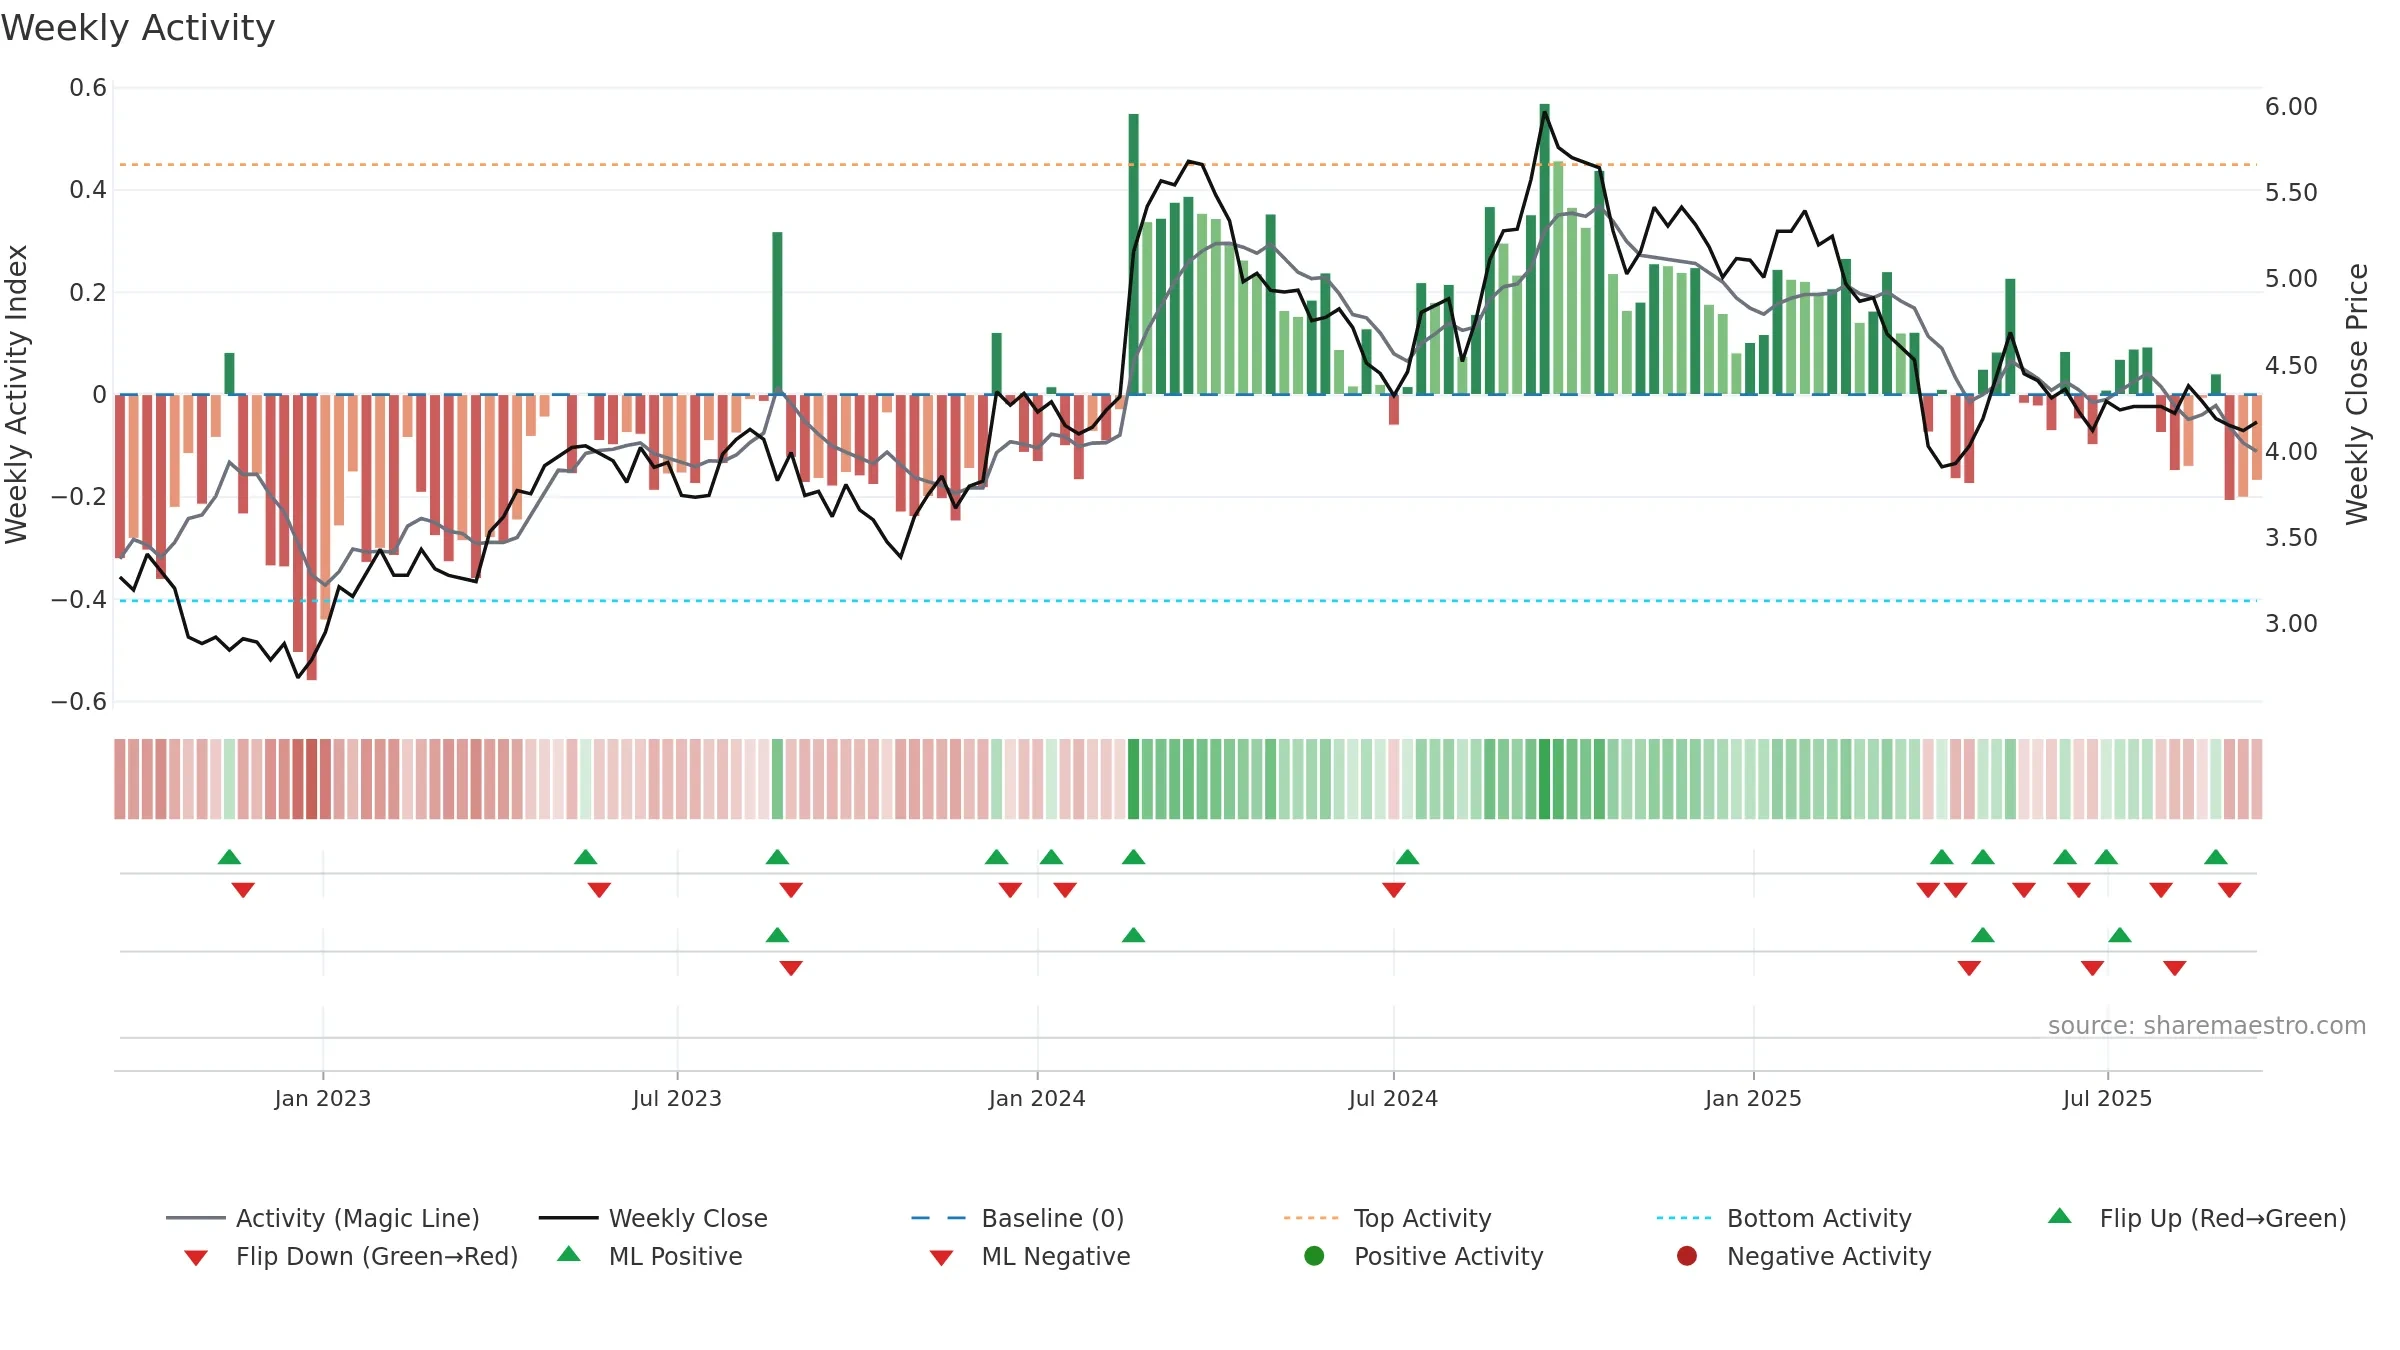The width and height of the screenshot is (2400, 1350).
Task: Click the 'Jan 2024' x-axis label
Action: (x=1037, y=1098)
